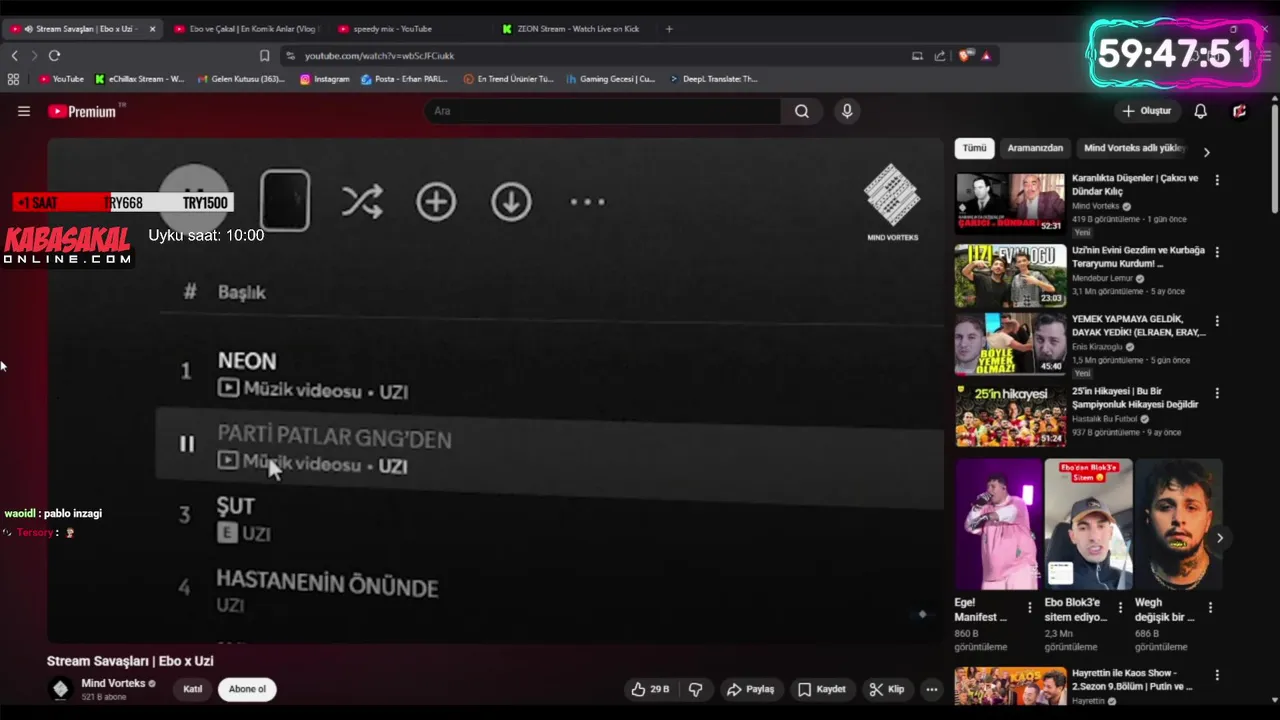Viewport: 1280px width, 720px height.
Task: Click the Oluştur create button
Action: click(1146, 111)
